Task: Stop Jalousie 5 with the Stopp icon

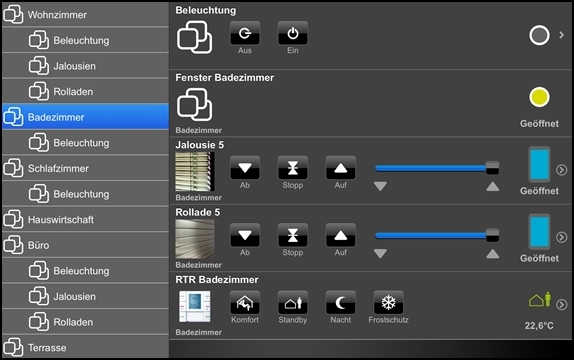Action: (292, 168)
